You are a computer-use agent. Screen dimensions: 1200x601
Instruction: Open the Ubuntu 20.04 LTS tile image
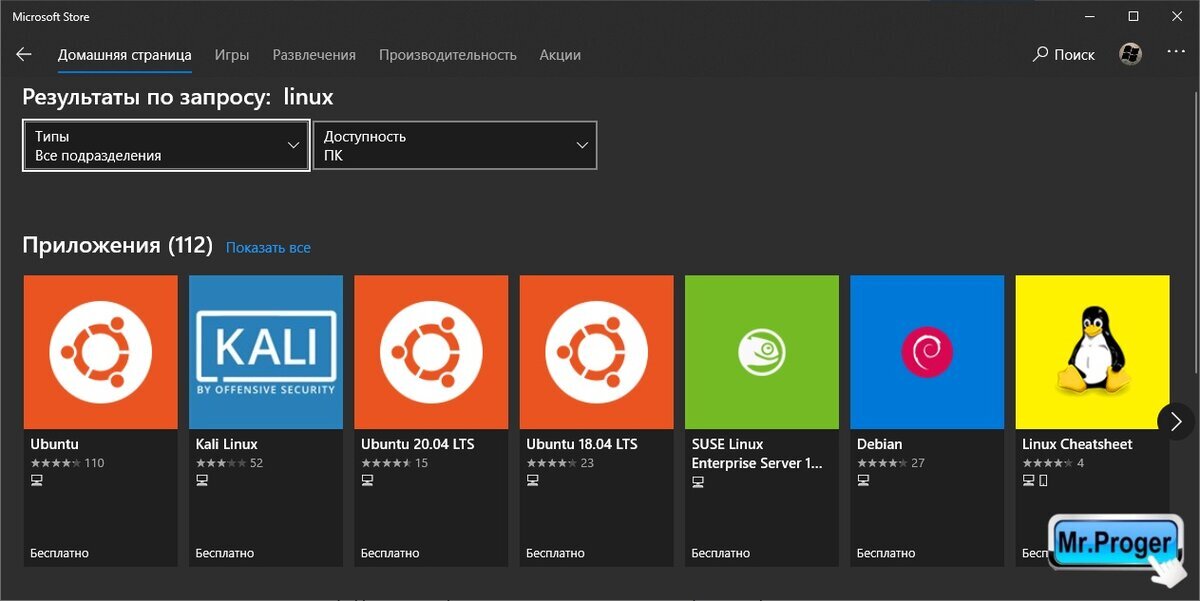point(431,352)
